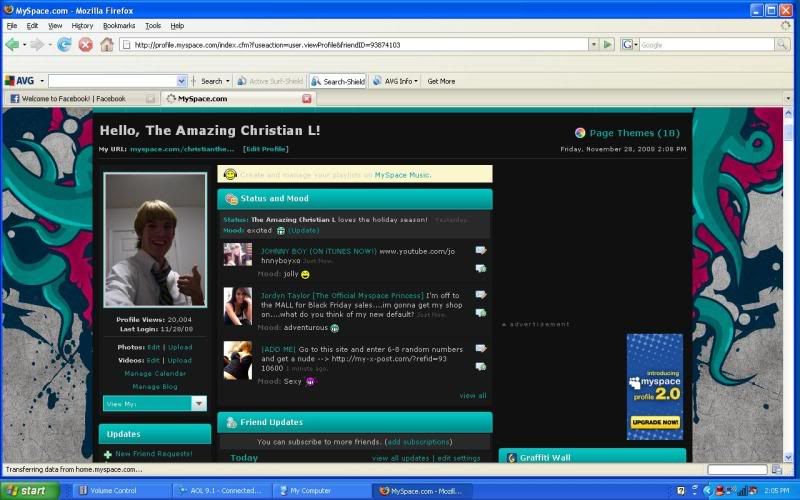Click the Edit Profile link
This screenshot has height=500, width=800.
[x=266, y=149]
